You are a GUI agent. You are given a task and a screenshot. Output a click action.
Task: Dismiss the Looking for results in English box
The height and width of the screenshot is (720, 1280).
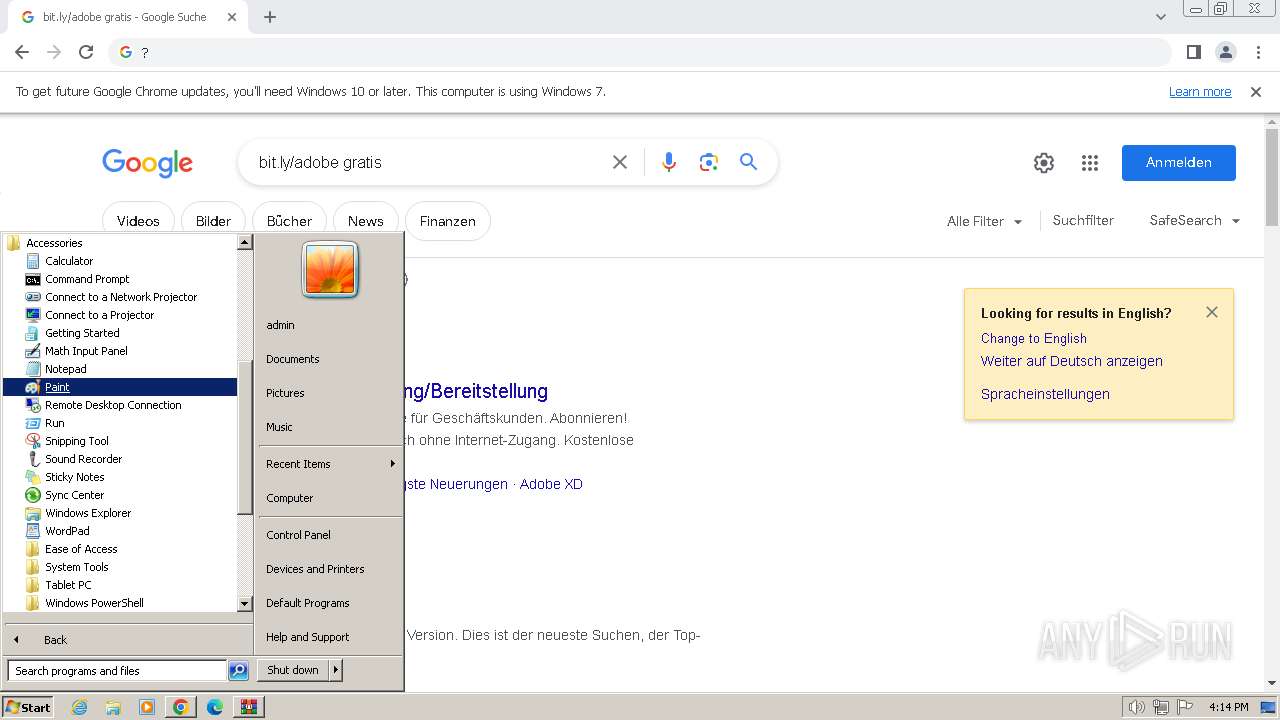point(1212,312)
